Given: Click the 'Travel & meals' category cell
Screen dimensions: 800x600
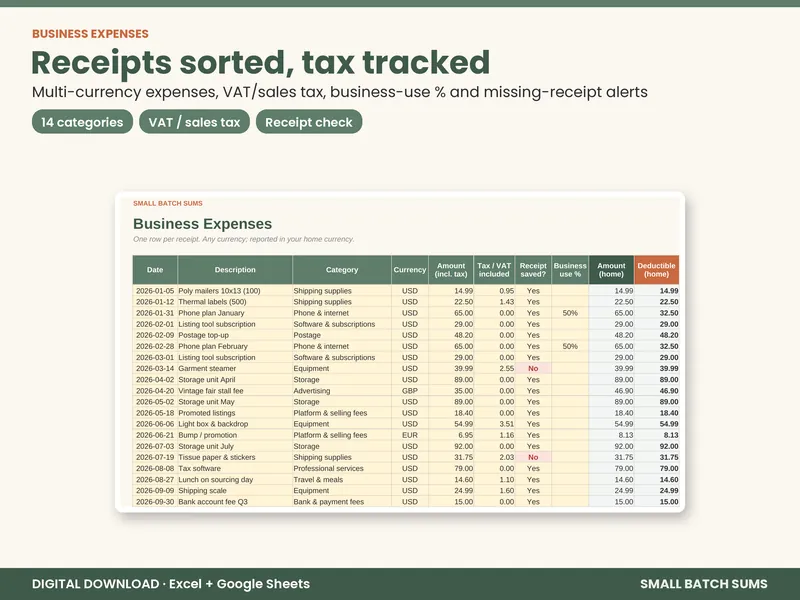Looking at the screenshot, I should [x=342, y=480].
